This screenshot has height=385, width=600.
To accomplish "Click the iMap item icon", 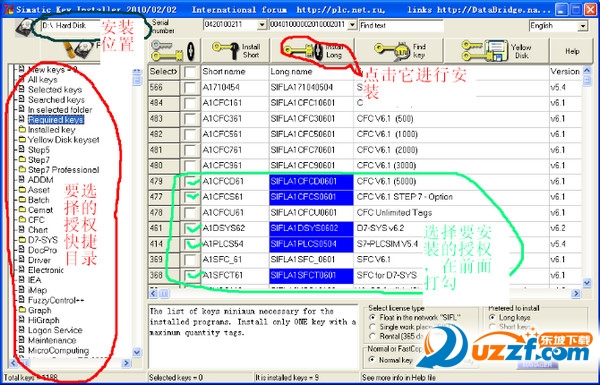I will [22, 290].
